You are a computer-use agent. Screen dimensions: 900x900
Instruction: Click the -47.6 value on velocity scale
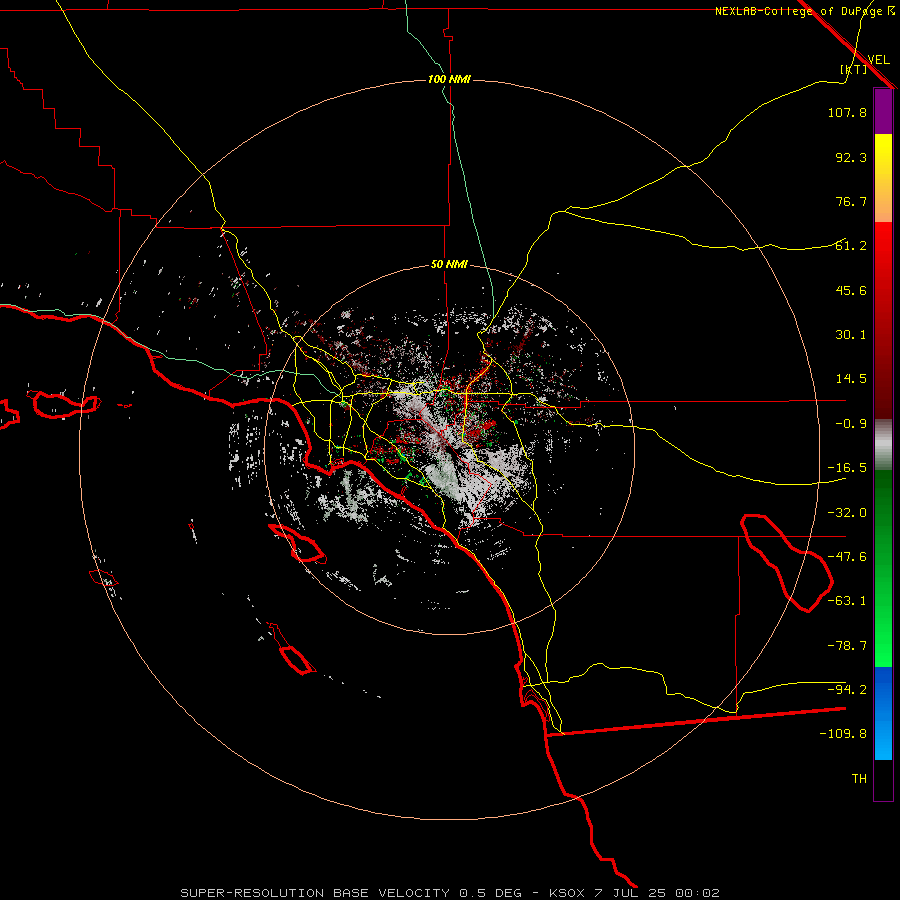click(847, 557)
